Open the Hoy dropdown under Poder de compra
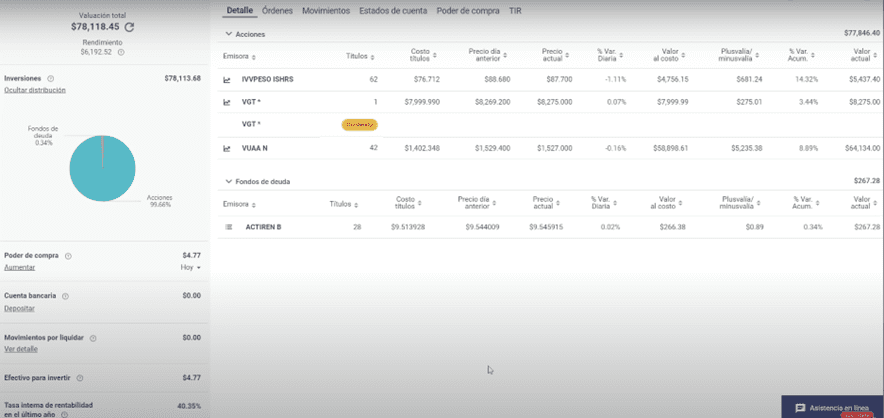The width and height of the screenshot is (884, 418). (190, 268)
